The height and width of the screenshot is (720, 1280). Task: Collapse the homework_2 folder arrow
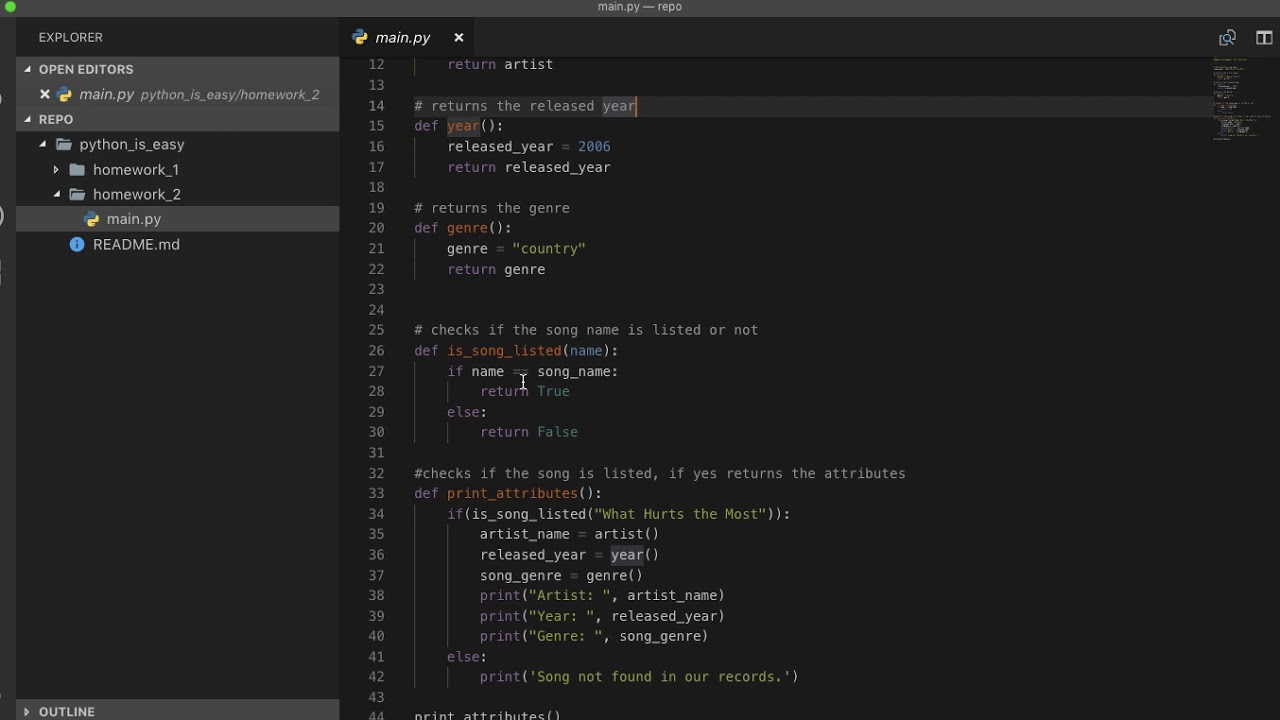pyautogui.click(x=56, y=194)
